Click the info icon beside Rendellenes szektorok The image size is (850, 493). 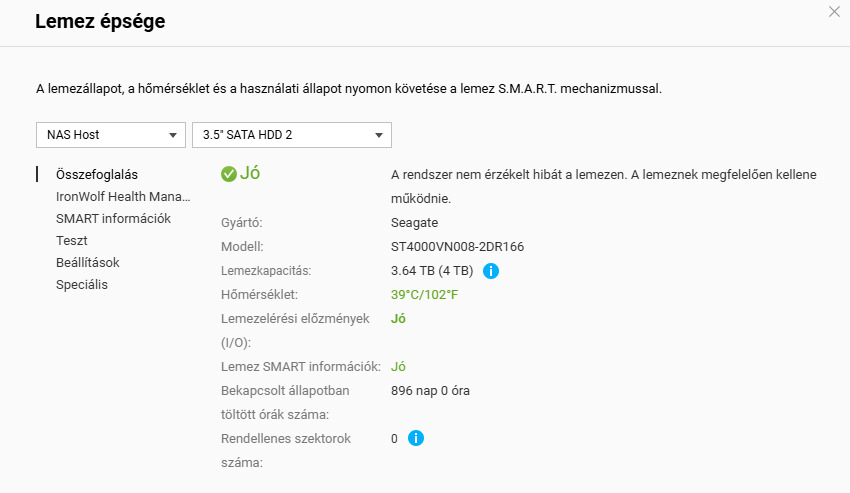(416, 438)
